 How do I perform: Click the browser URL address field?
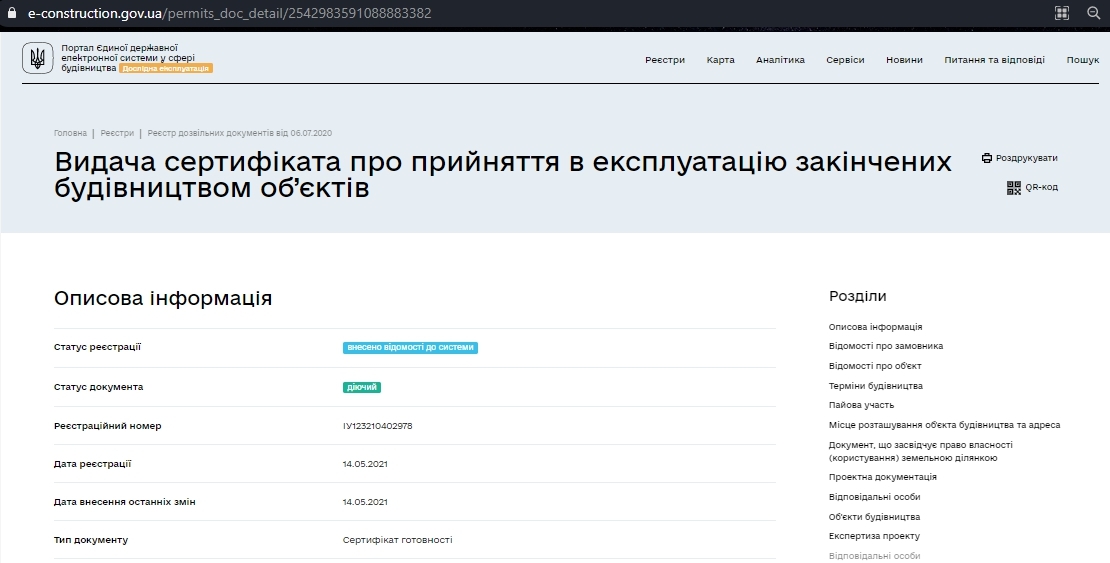pyautogui.click(x=229, y=13)
